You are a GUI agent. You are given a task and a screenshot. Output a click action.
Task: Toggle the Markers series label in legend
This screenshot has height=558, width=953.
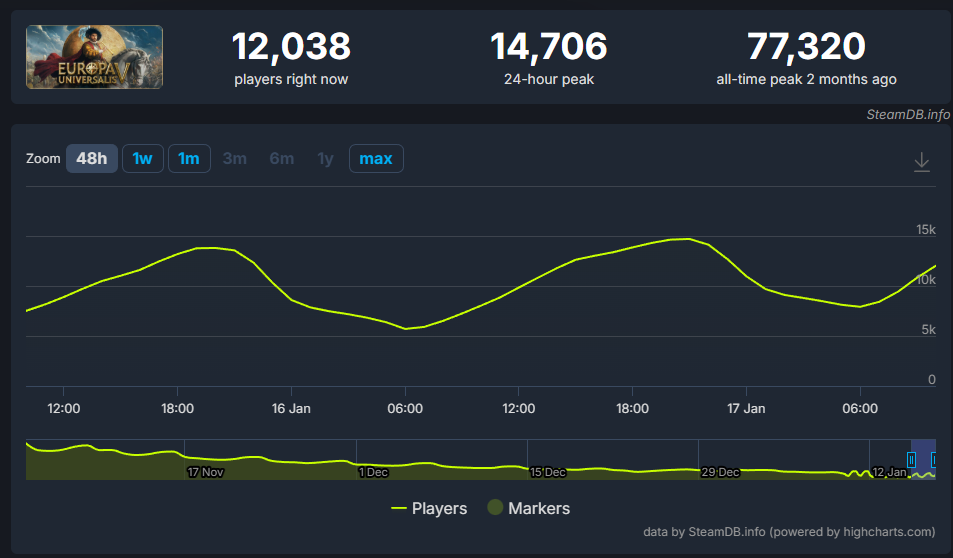[x=538, y=508]
